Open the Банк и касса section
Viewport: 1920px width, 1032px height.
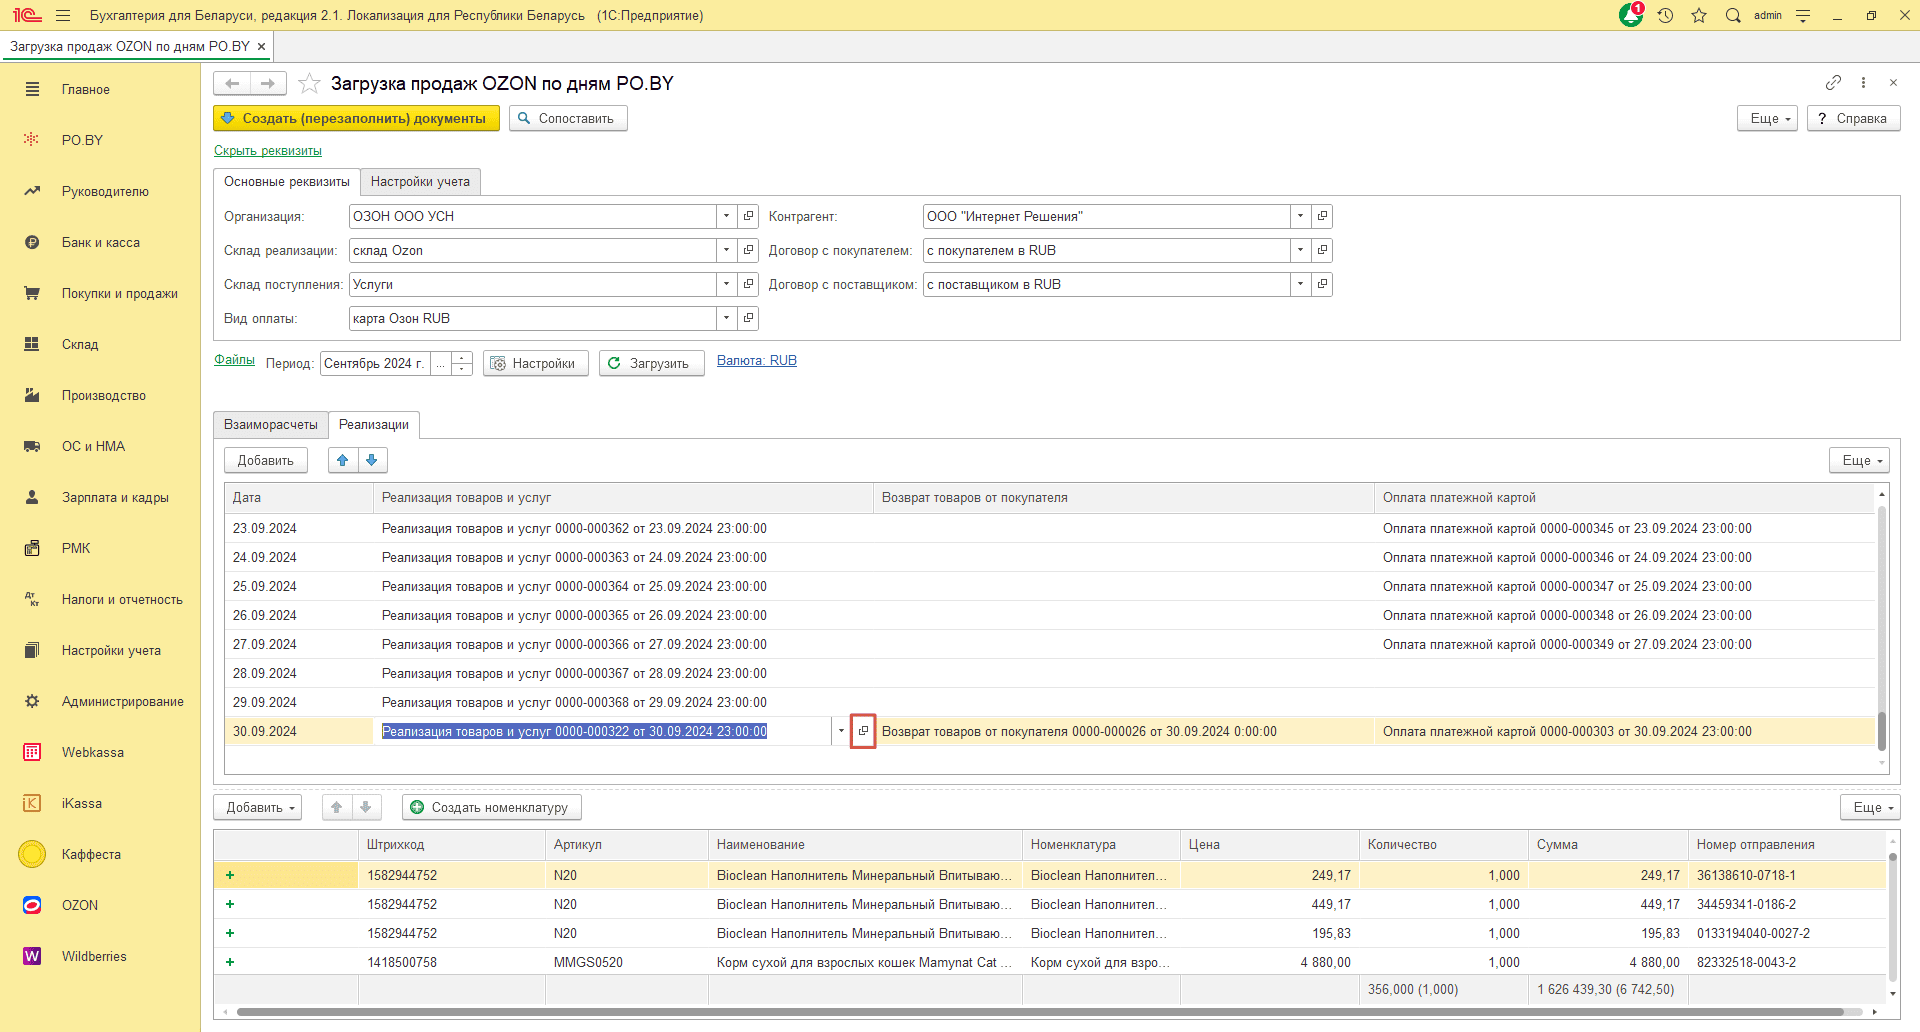[101, 242]
